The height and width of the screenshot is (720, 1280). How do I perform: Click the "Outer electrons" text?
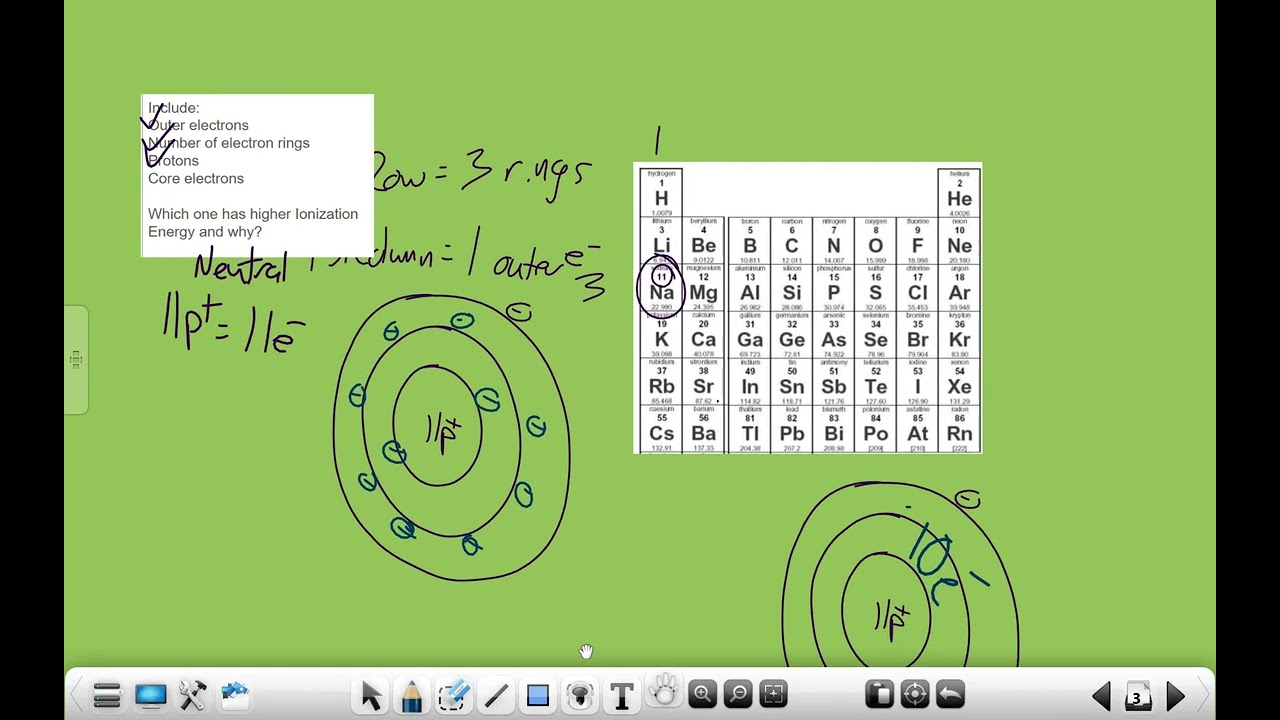pos(198,125)
